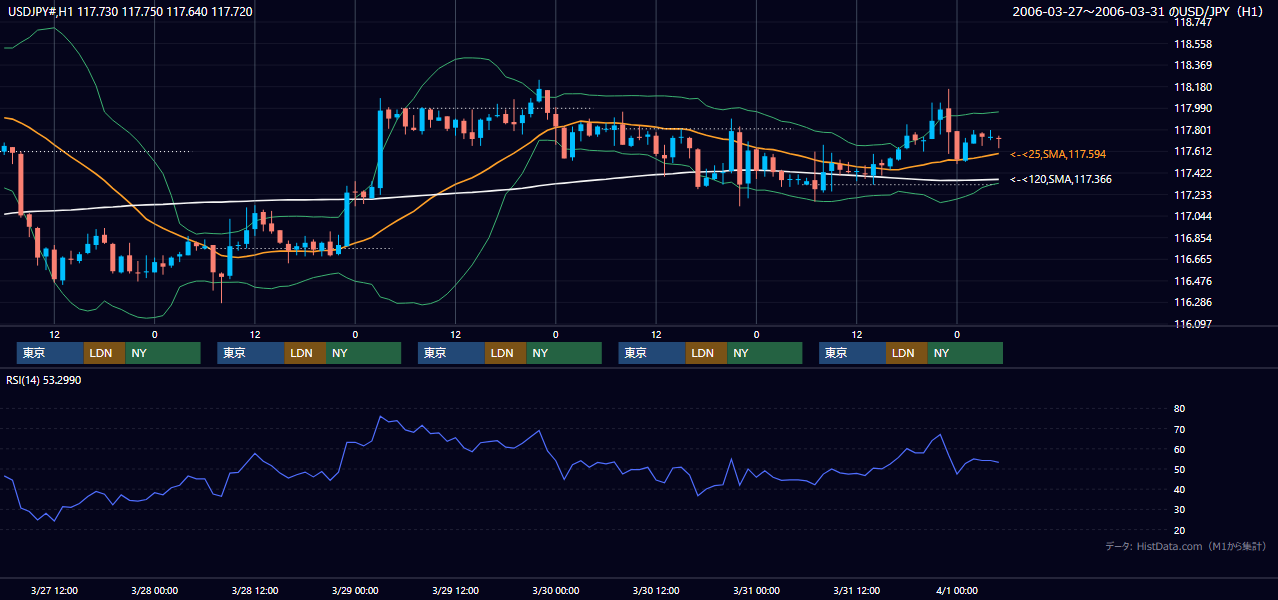Select the 118.180 price axis value
The height and width of the screenshot is (600, 1278).
(1192, 87)
